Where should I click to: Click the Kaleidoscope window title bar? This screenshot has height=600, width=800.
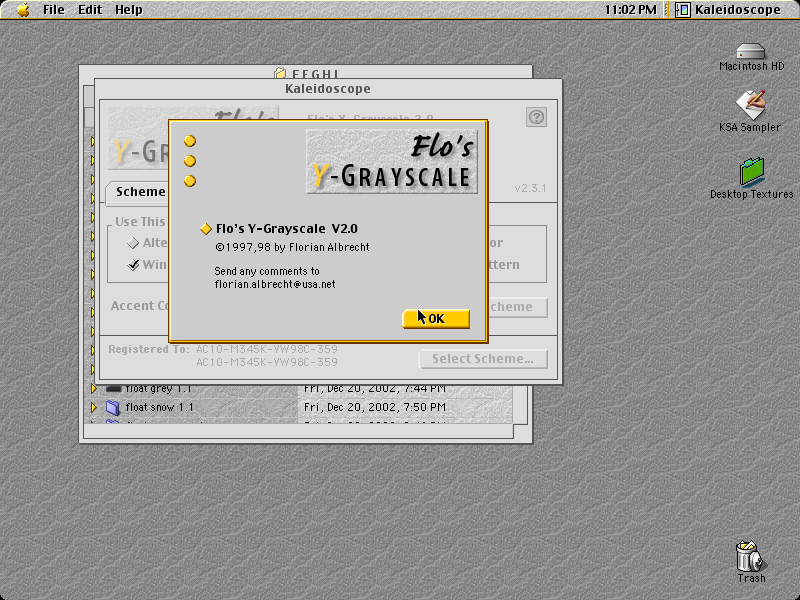click(329, 88)
